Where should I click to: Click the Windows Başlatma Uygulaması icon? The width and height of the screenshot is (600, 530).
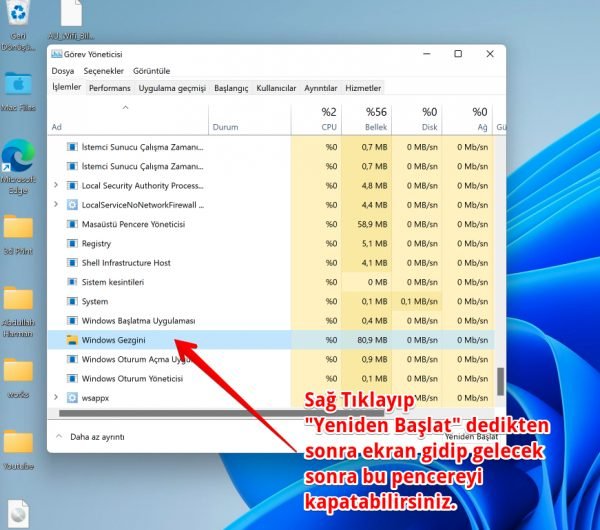72,320
